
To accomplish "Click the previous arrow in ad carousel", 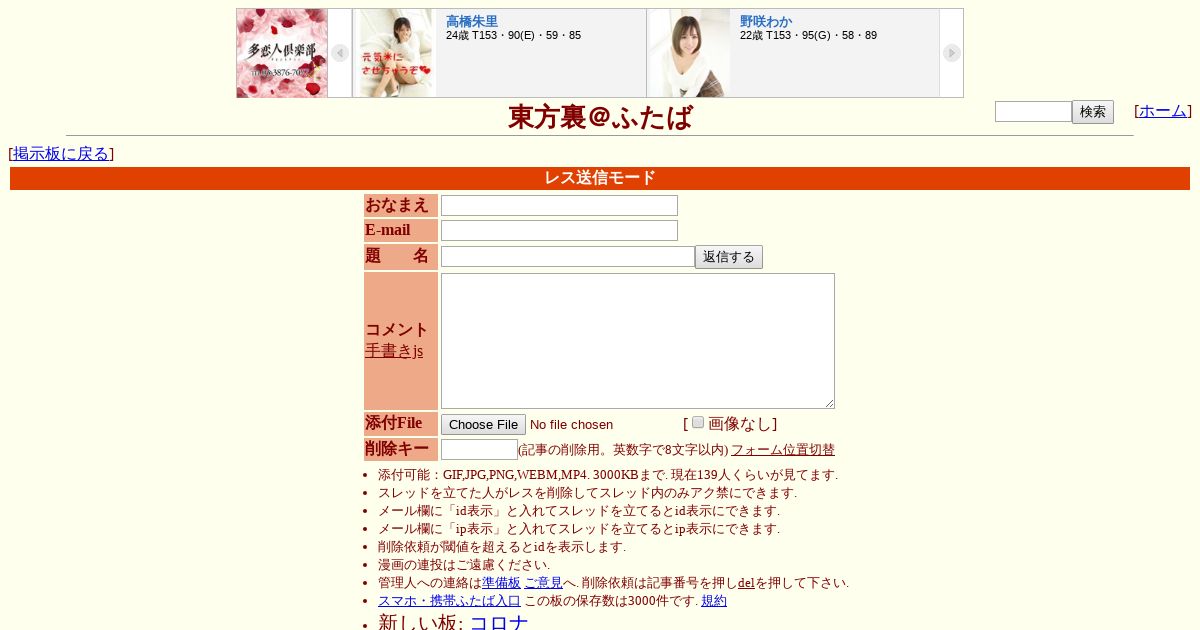I will pos(340,53).
